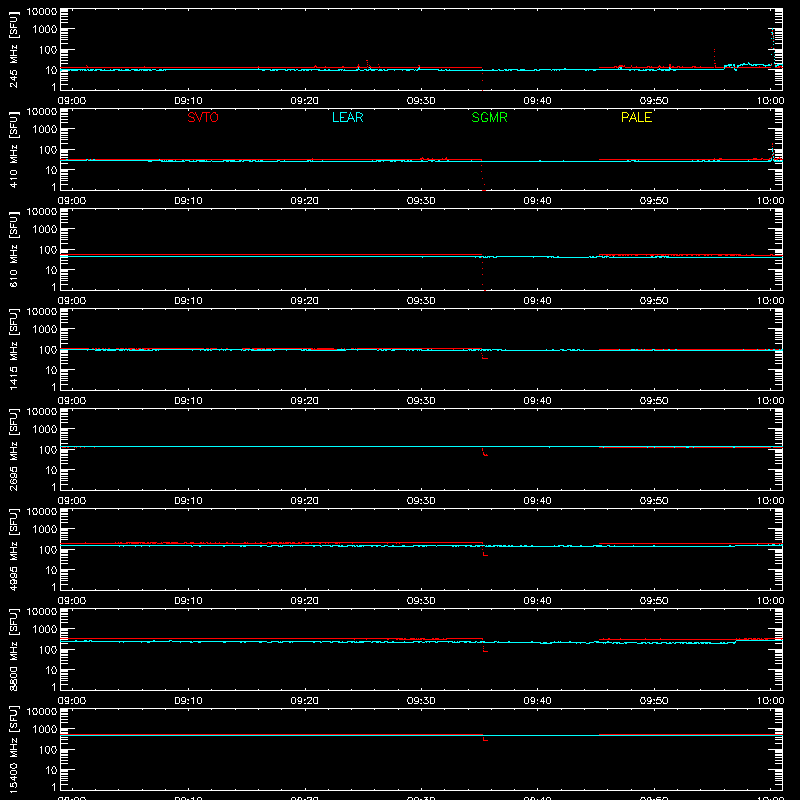Click 09:30 label under the 4995 MHz panel
800x800 pixels.
click(x=421, y=601)
